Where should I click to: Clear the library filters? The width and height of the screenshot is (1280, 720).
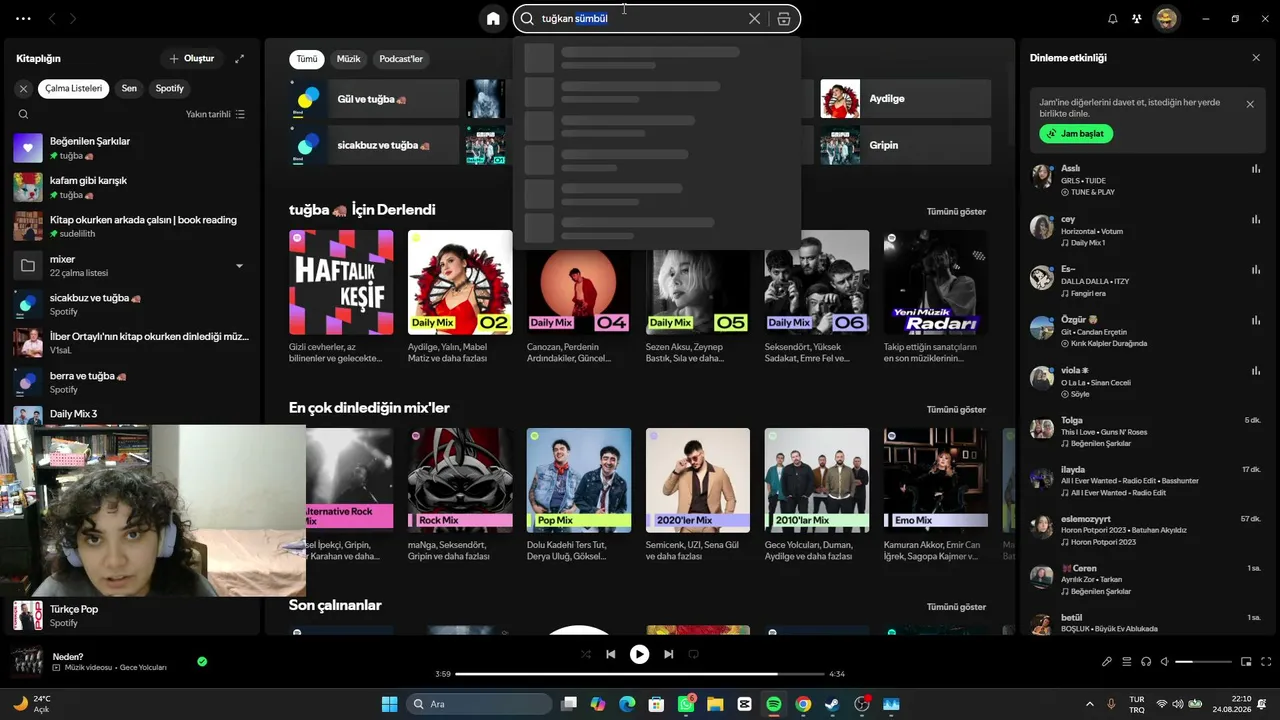[23, 88]
